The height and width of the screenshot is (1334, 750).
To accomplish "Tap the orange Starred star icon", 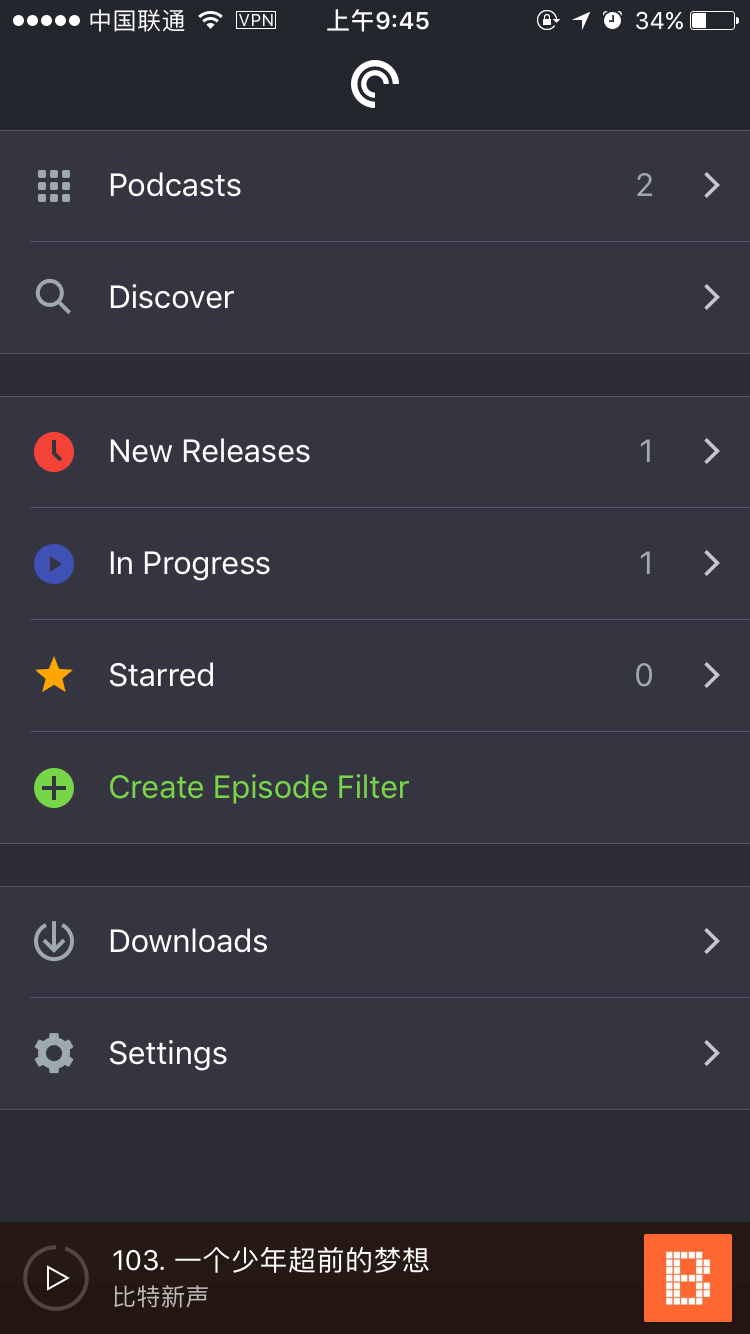I will point(54,676).
